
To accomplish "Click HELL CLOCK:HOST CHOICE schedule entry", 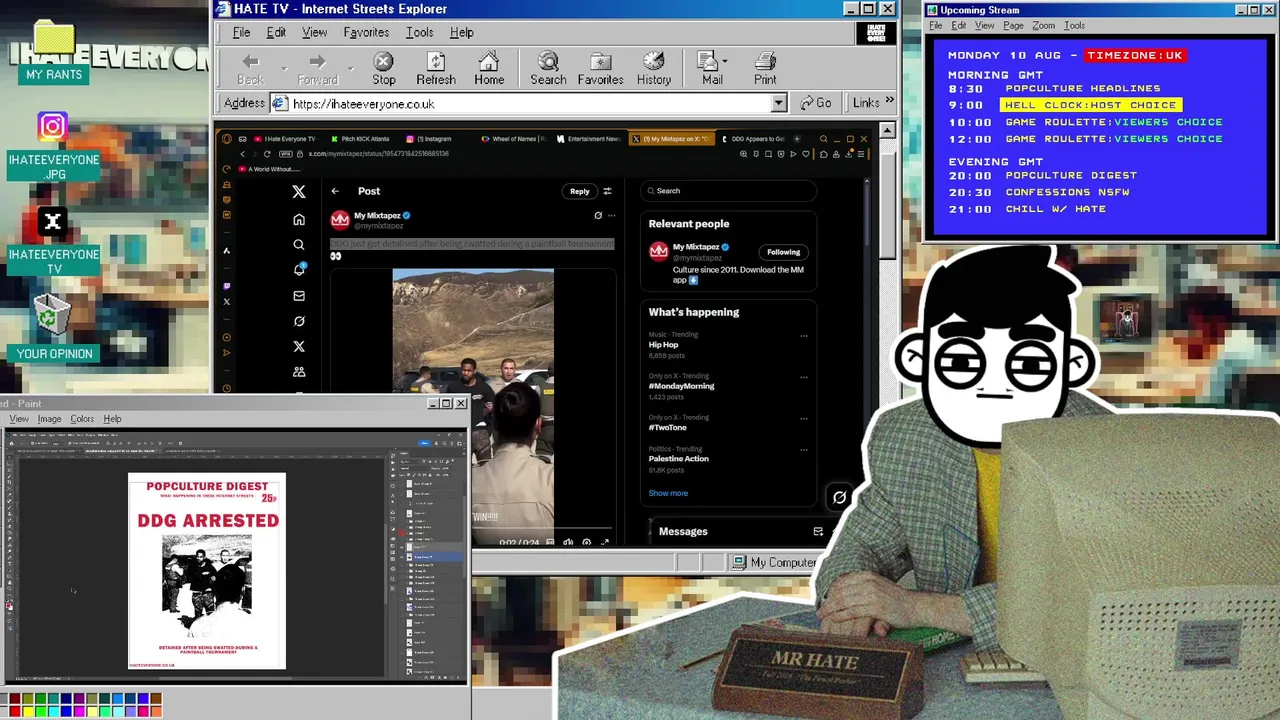I will point(1090,105).
